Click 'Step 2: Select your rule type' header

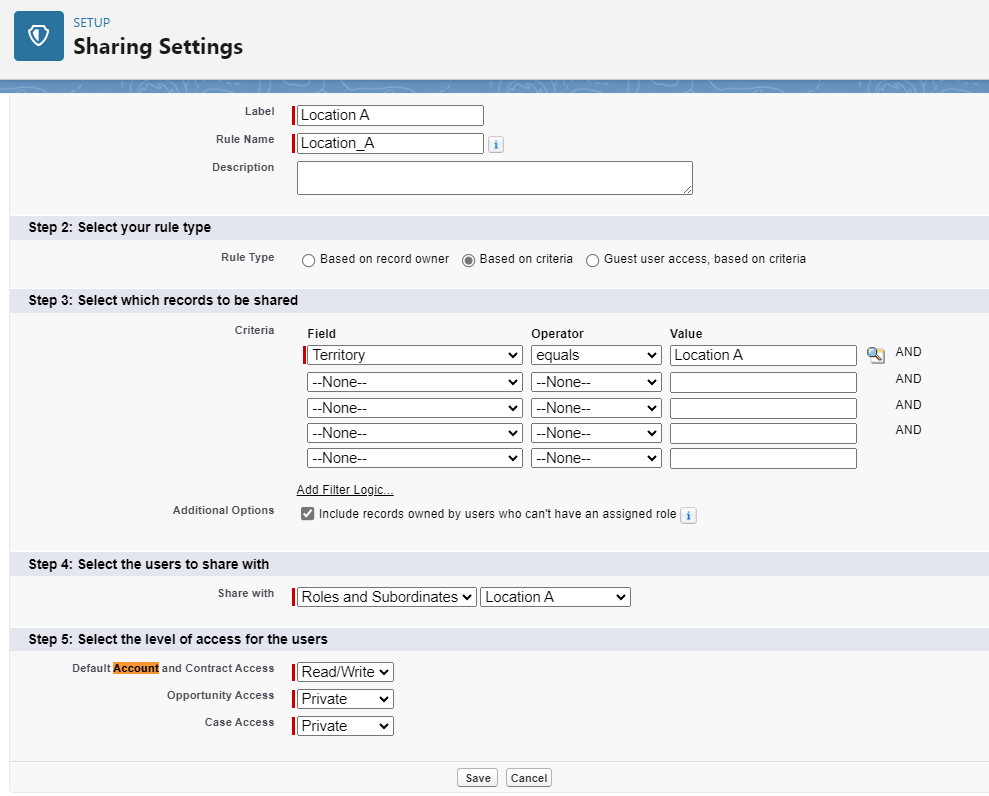pos(120,228)
